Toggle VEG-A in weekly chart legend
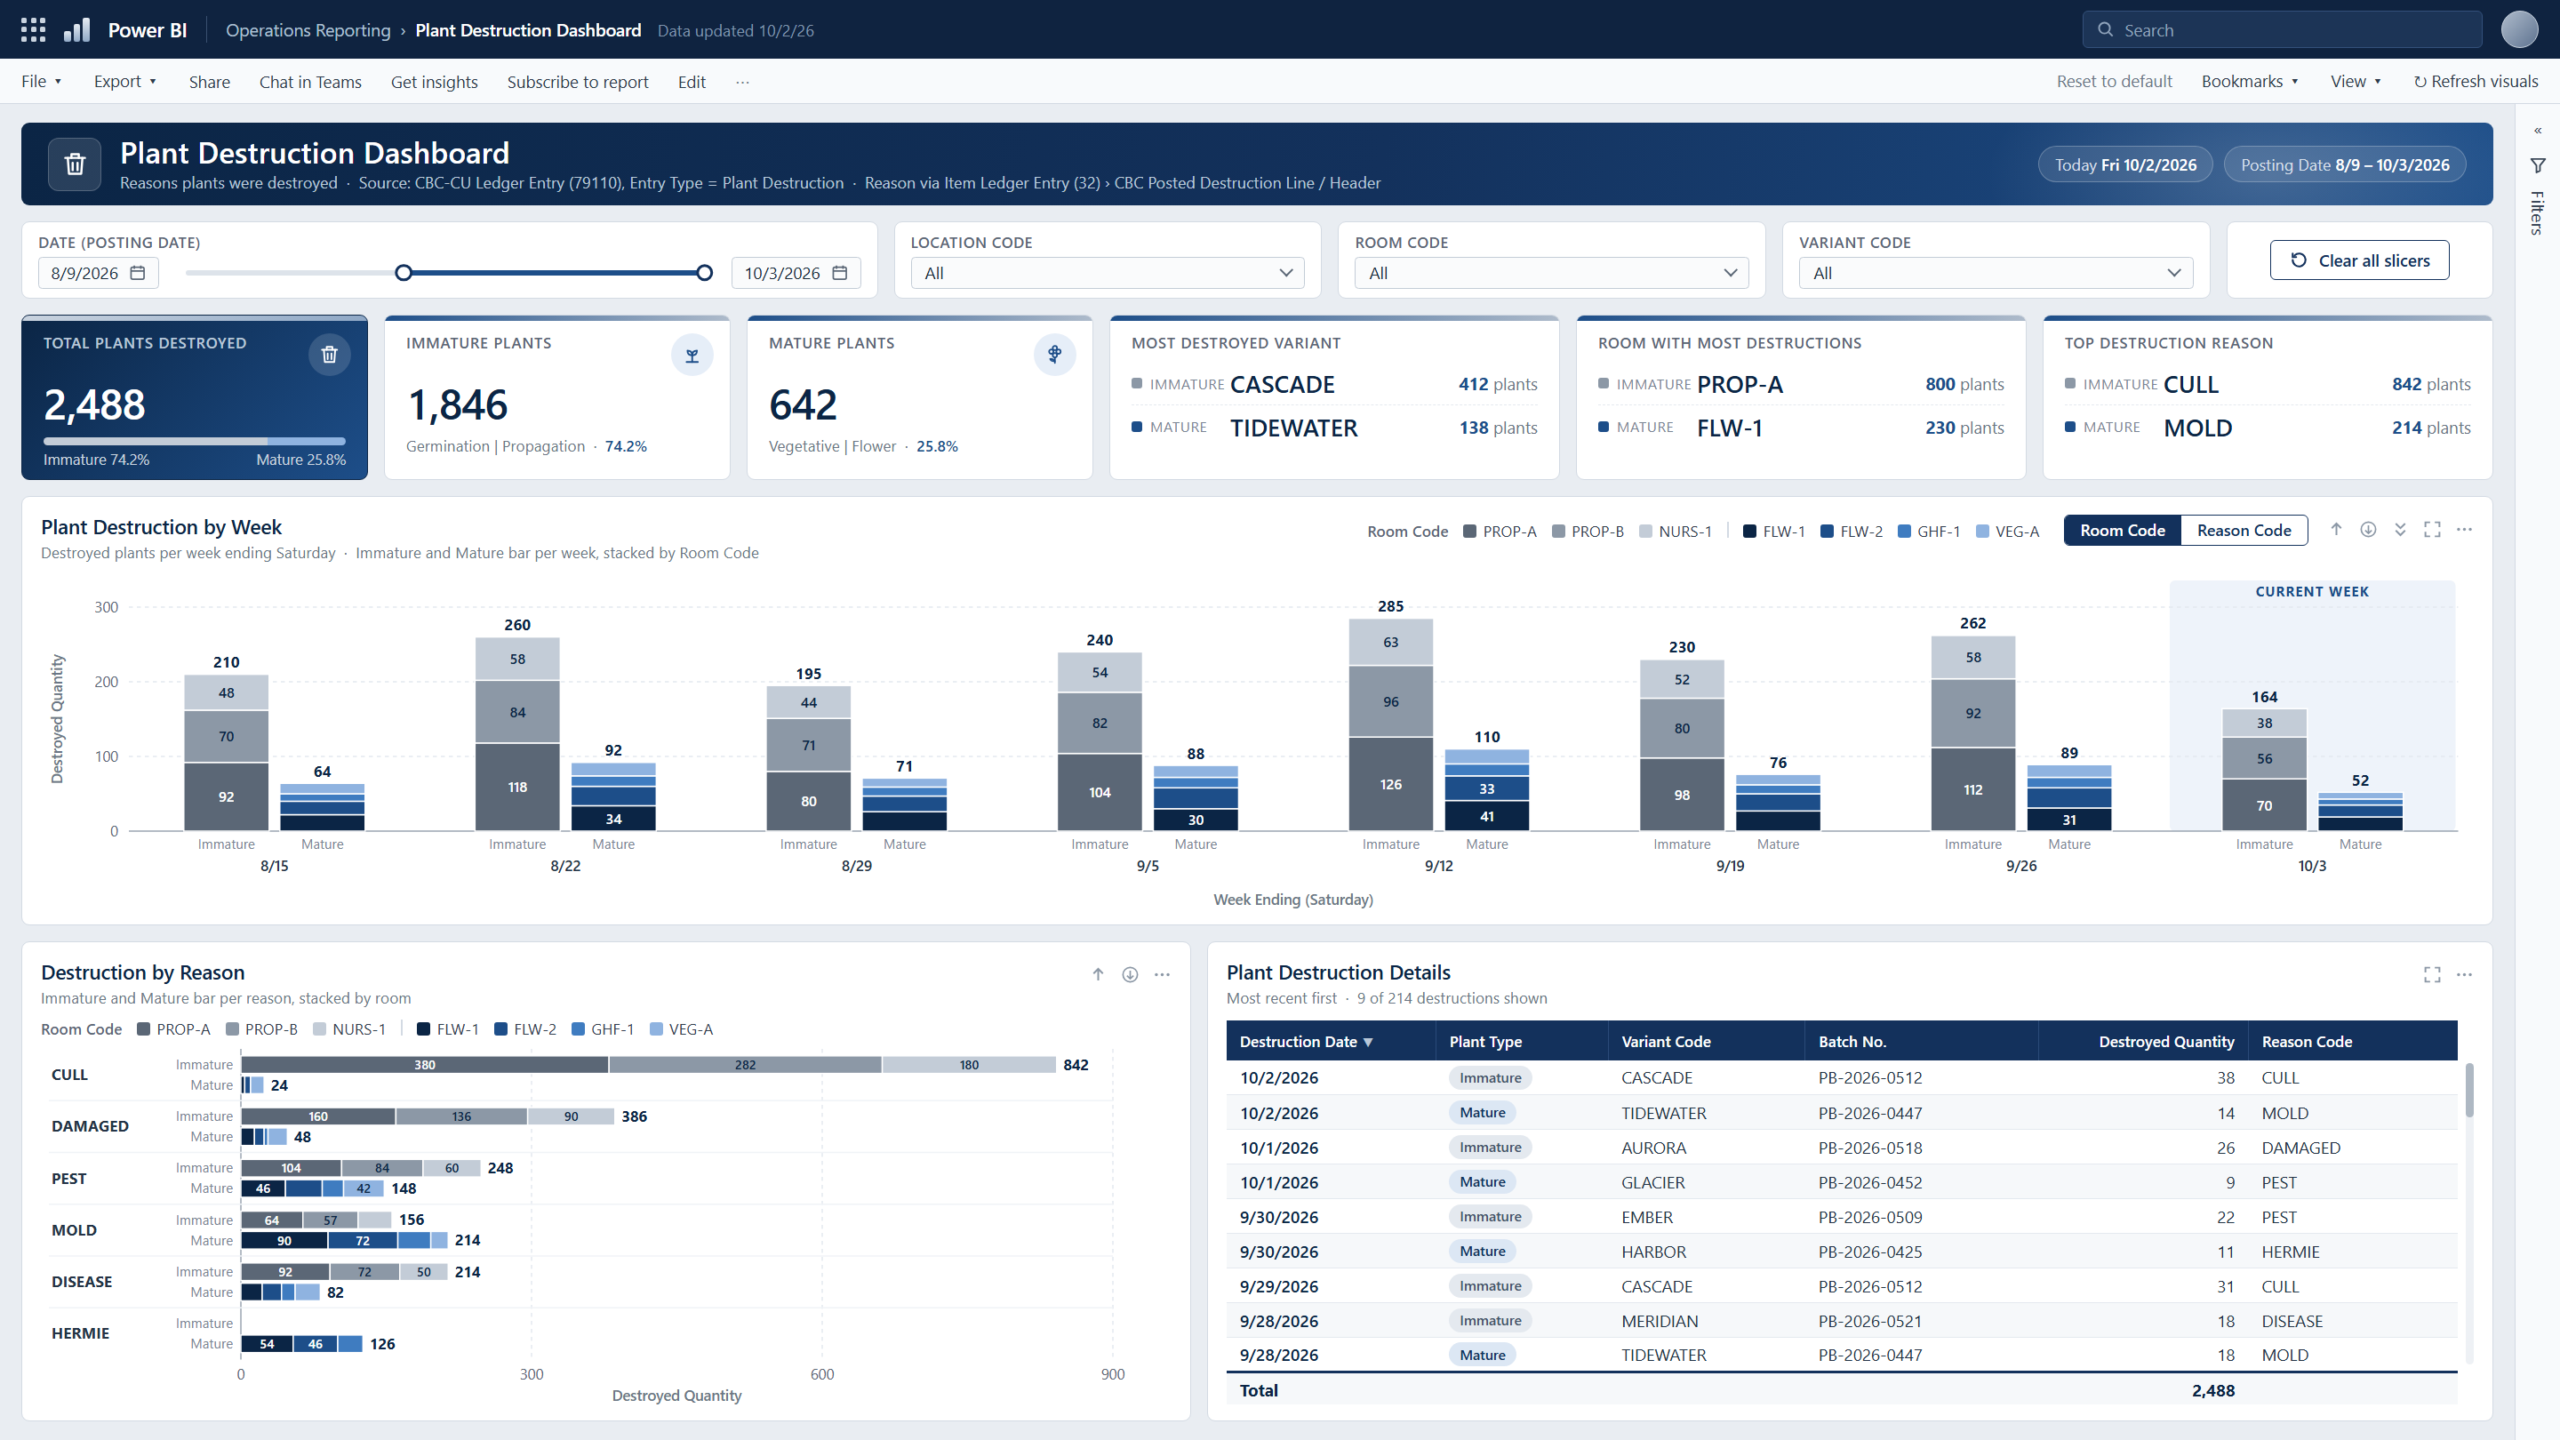2560x1440 pixels. (2007, 531)
